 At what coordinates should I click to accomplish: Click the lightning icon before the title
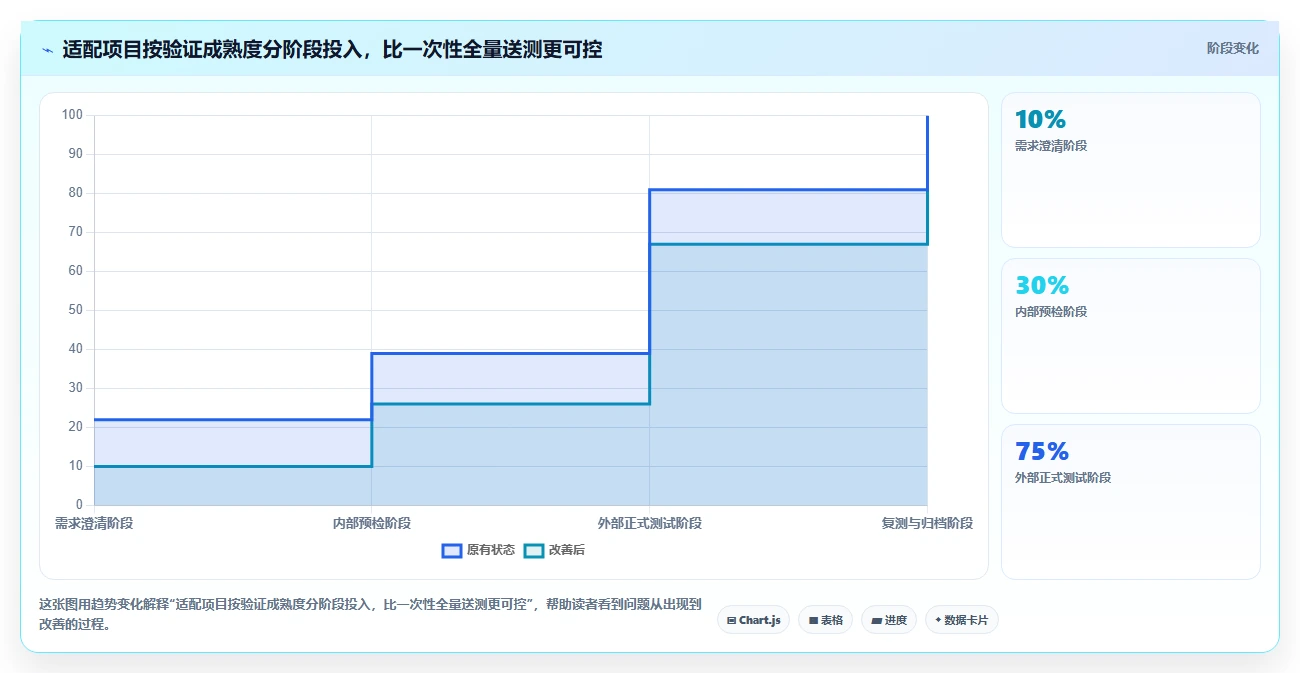point(47,50)
